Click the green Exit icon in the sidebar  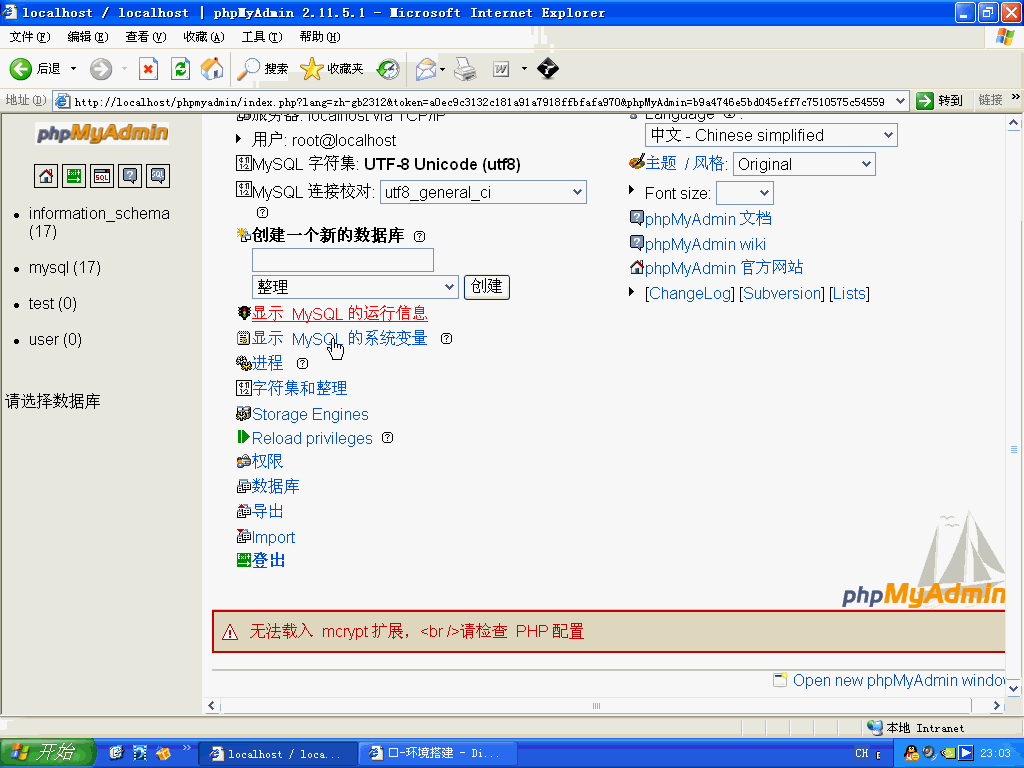pyautogui.click(x=74, y=176)
